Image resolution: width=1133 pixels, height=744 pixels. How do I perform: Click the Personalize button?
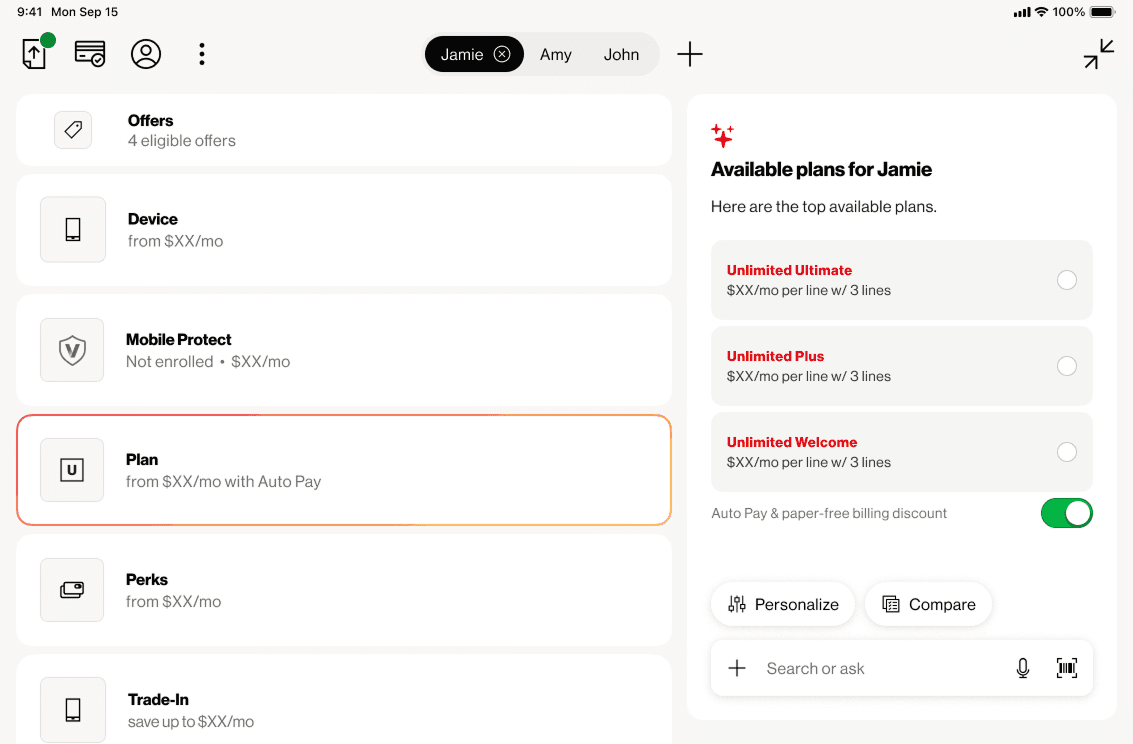point(783,604)
